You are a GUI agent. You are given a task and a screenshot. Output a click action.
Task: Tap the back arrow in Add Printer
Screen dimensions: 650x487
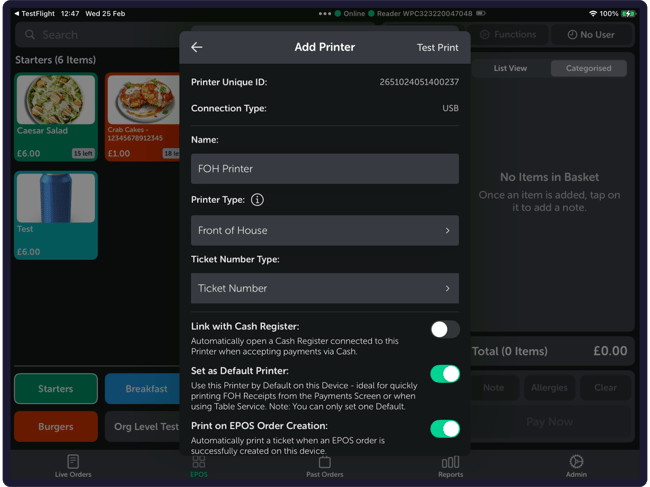[197, 47]
